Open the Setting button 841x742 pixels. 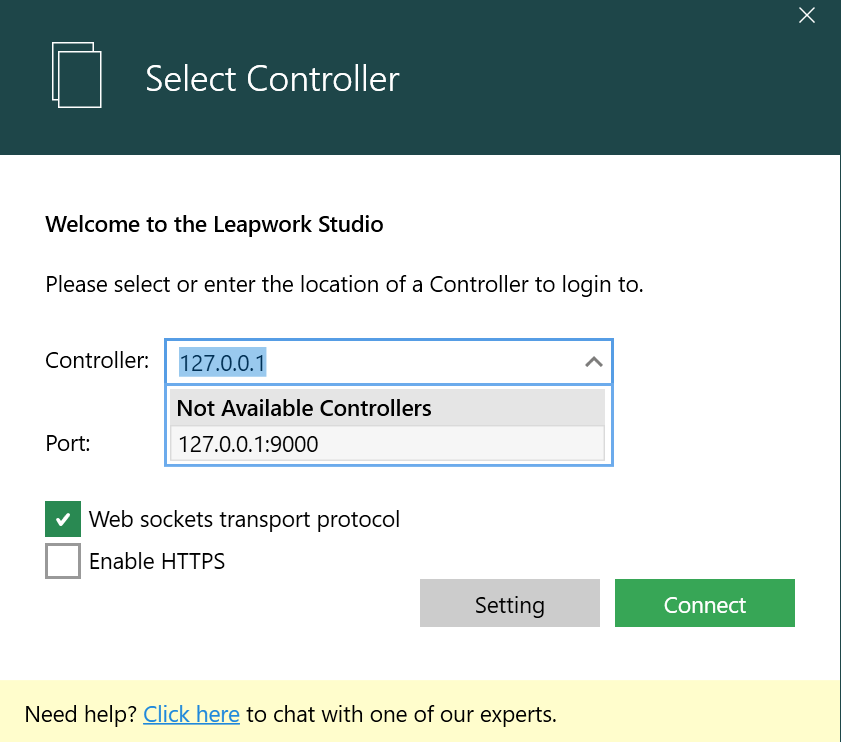pyautogui.click(x=509, y=604)
